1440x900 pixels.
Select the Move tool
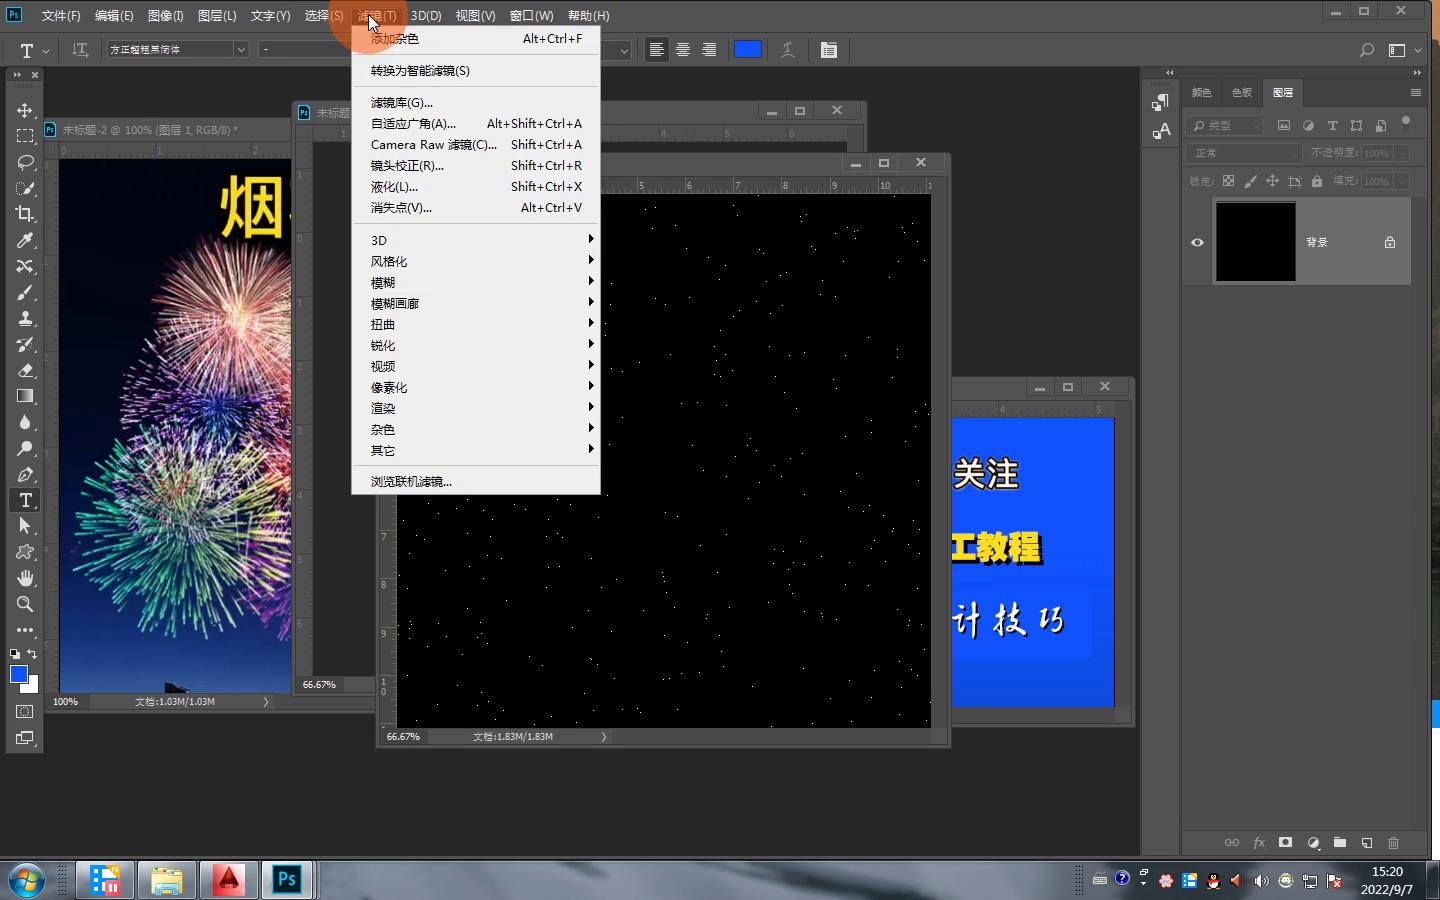(25, 110)
